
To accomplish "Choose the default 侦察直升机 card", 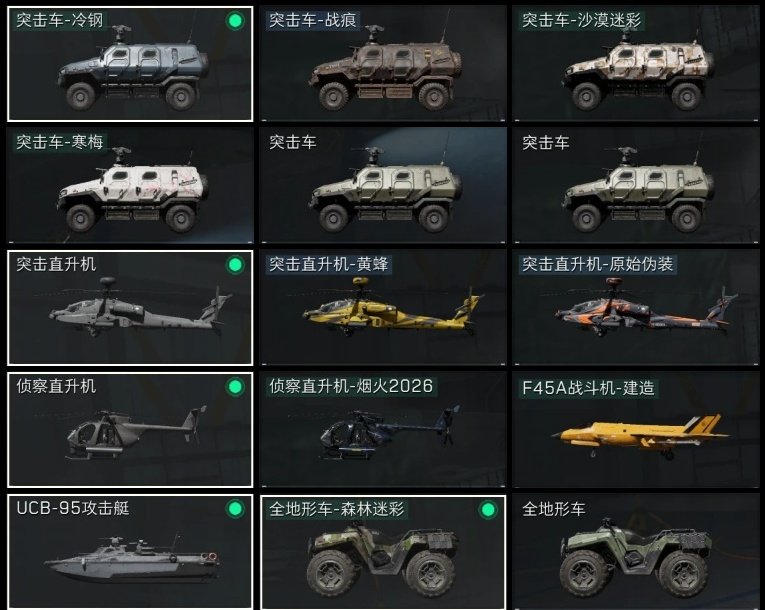I will point(130,430).
